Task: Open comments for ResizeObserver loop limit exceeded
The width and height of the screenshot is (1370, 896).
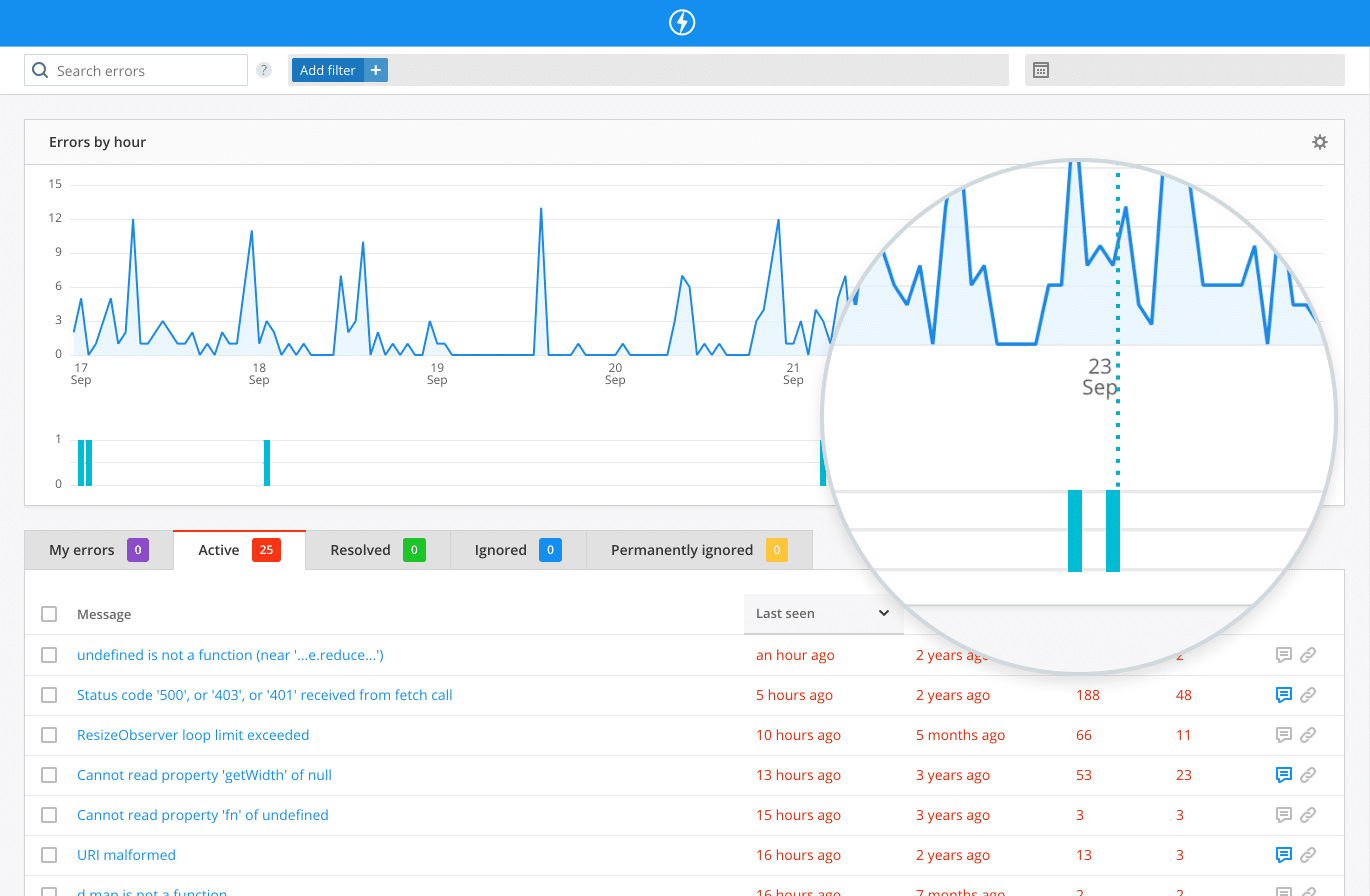Action: click(x=1284, y=735)
